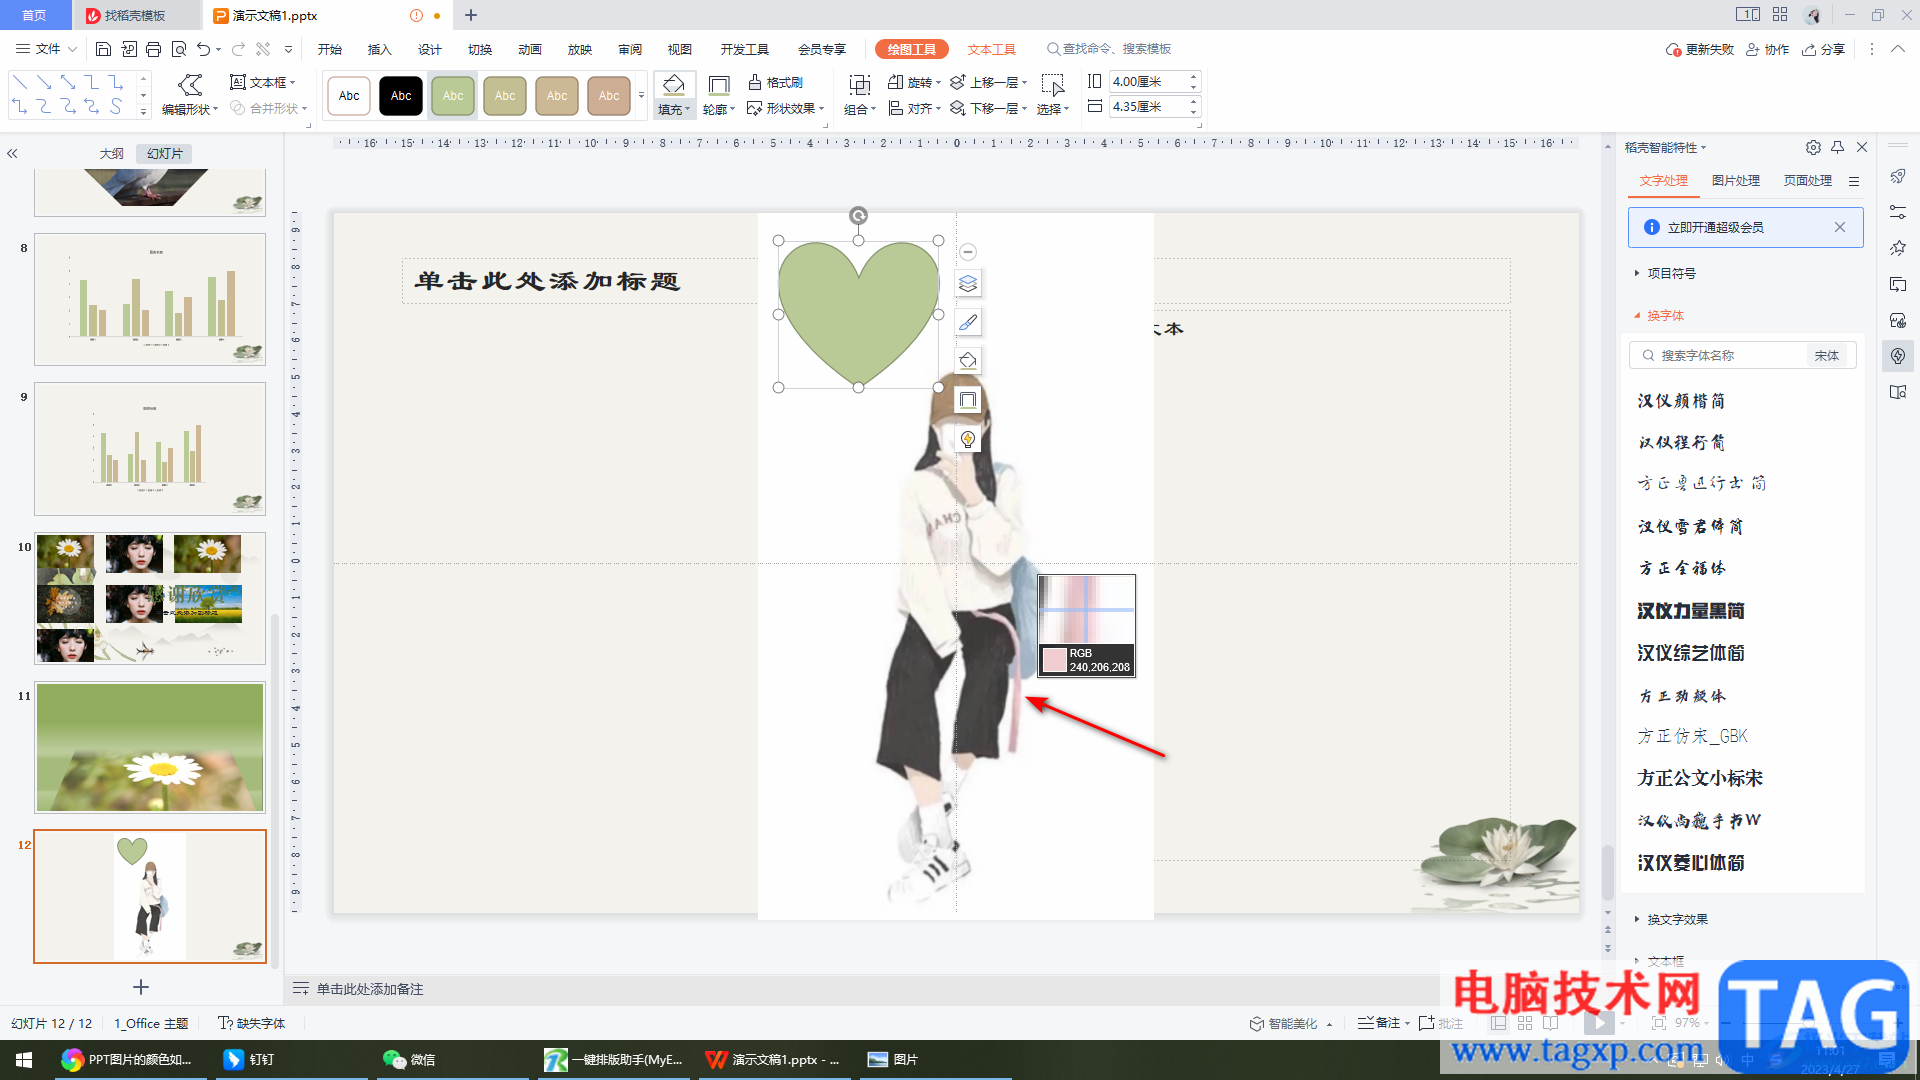The height and width of the screenshot is (1080, 1920).
Task: Open the 找稻壳模板 document tab
Action: coord(136,15)
